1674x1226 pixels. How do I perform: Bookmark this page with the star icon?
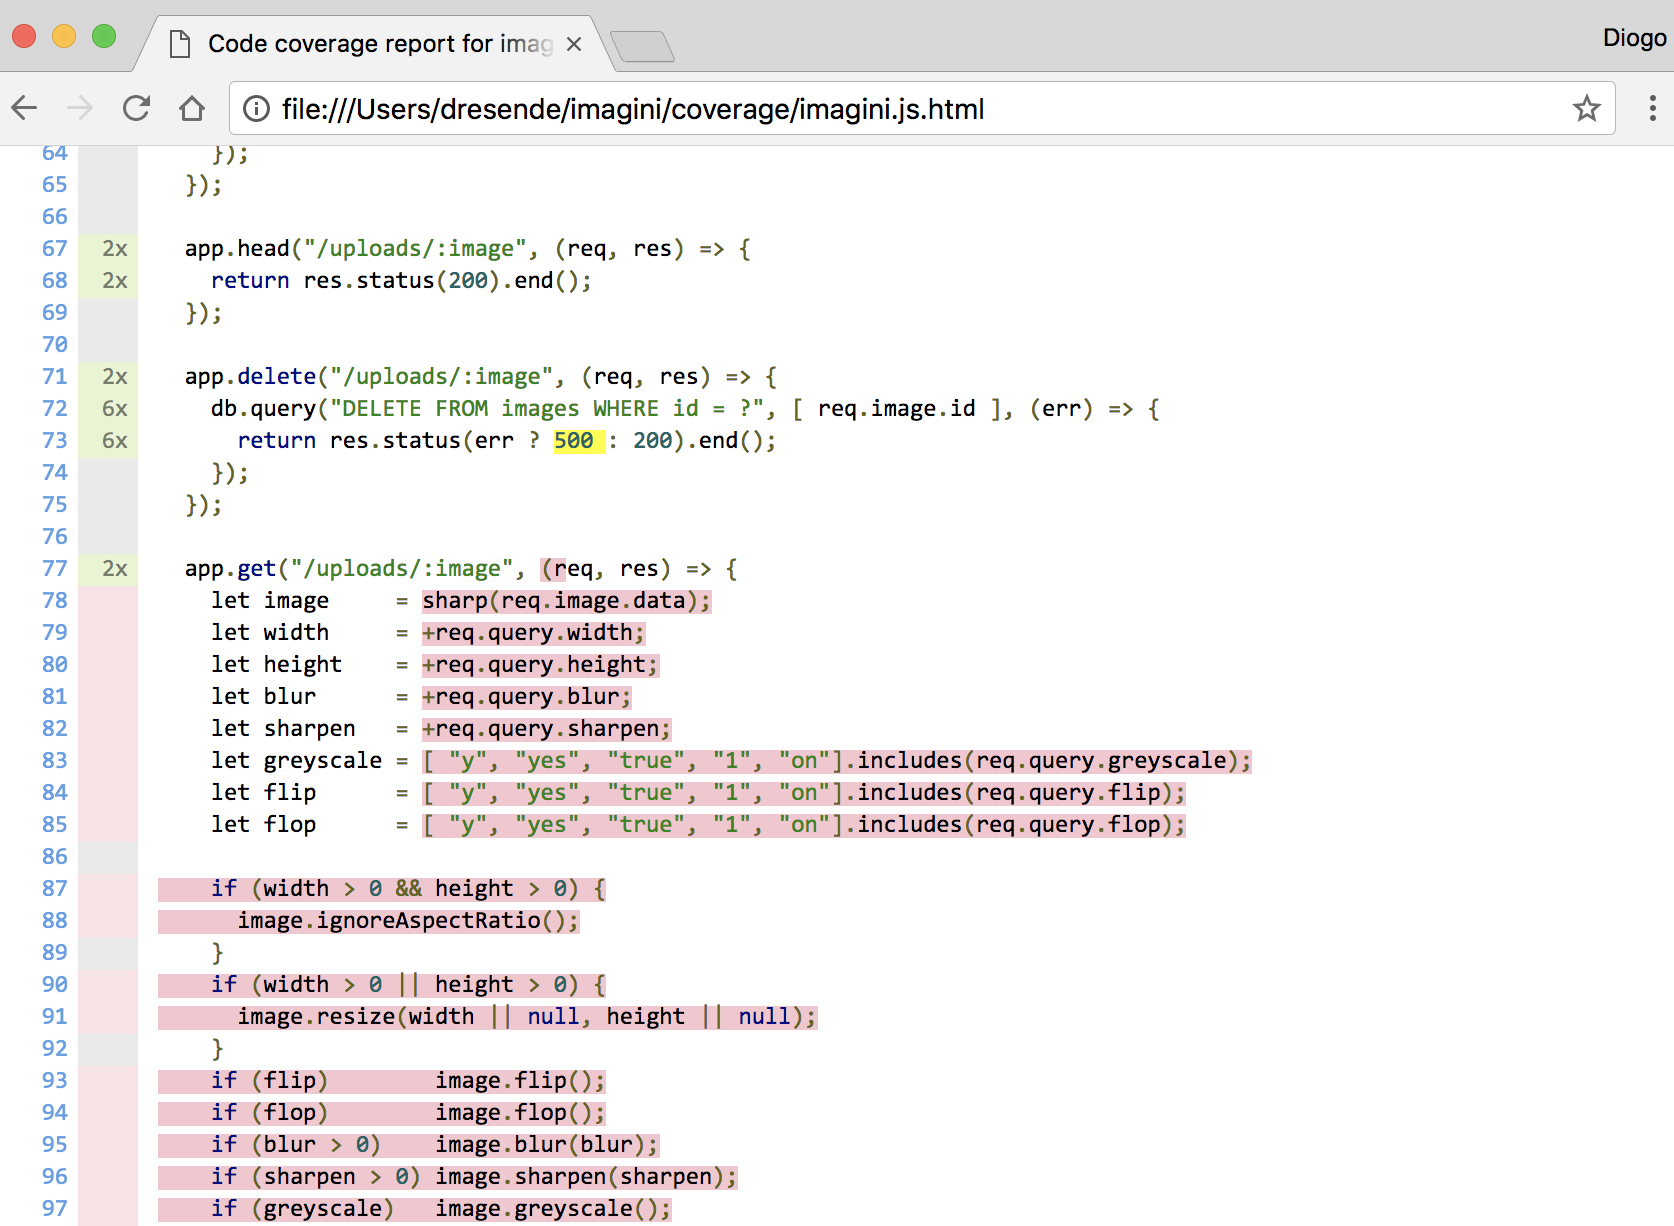click(x=1587, y=108)
